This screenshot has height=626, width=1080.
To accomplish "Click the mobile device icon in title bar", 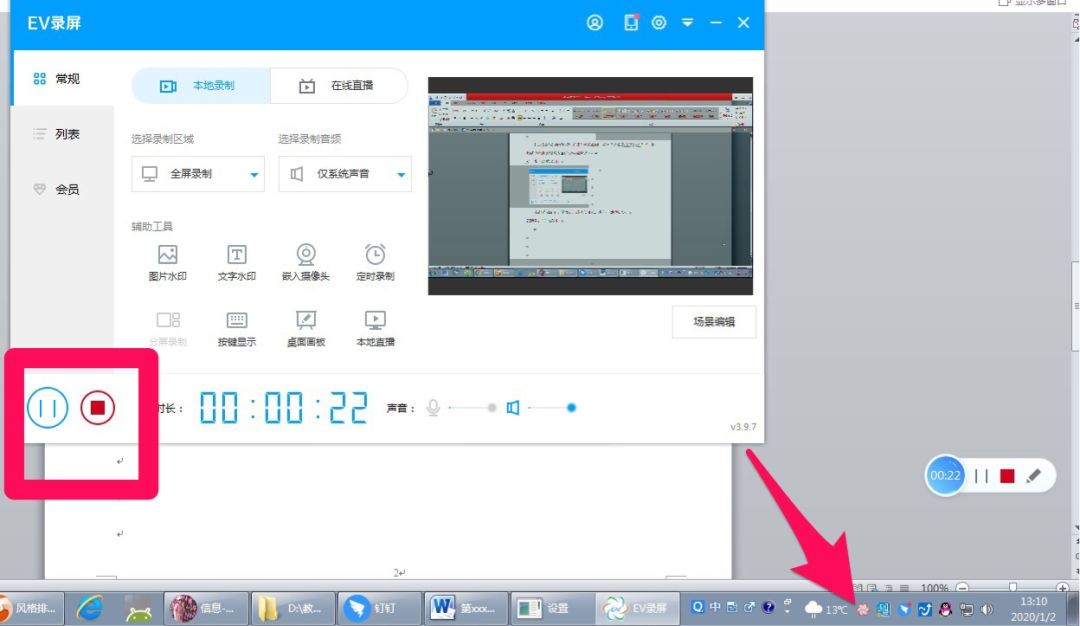I will click(x=631, y=23).
